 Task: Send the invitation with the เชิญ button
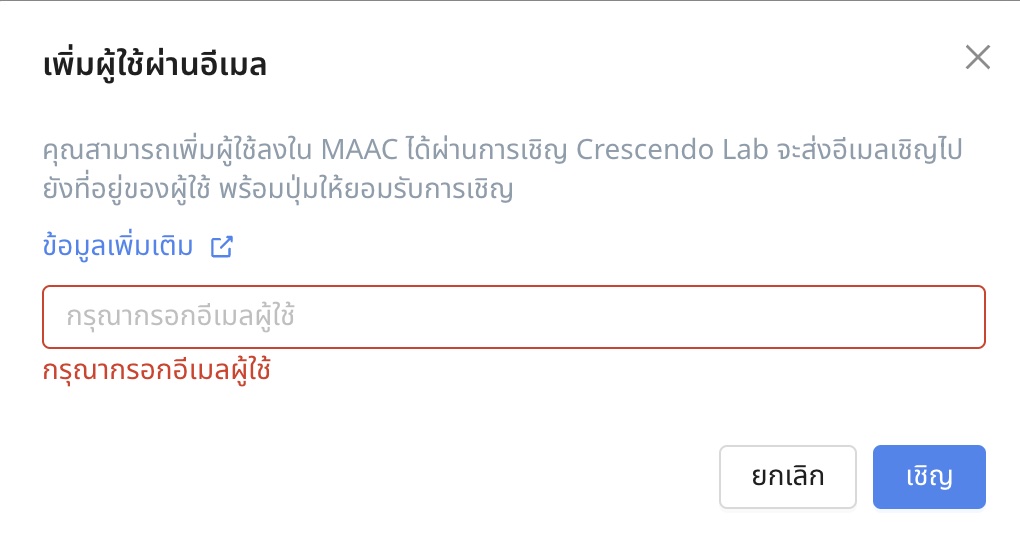coord(929,477)
